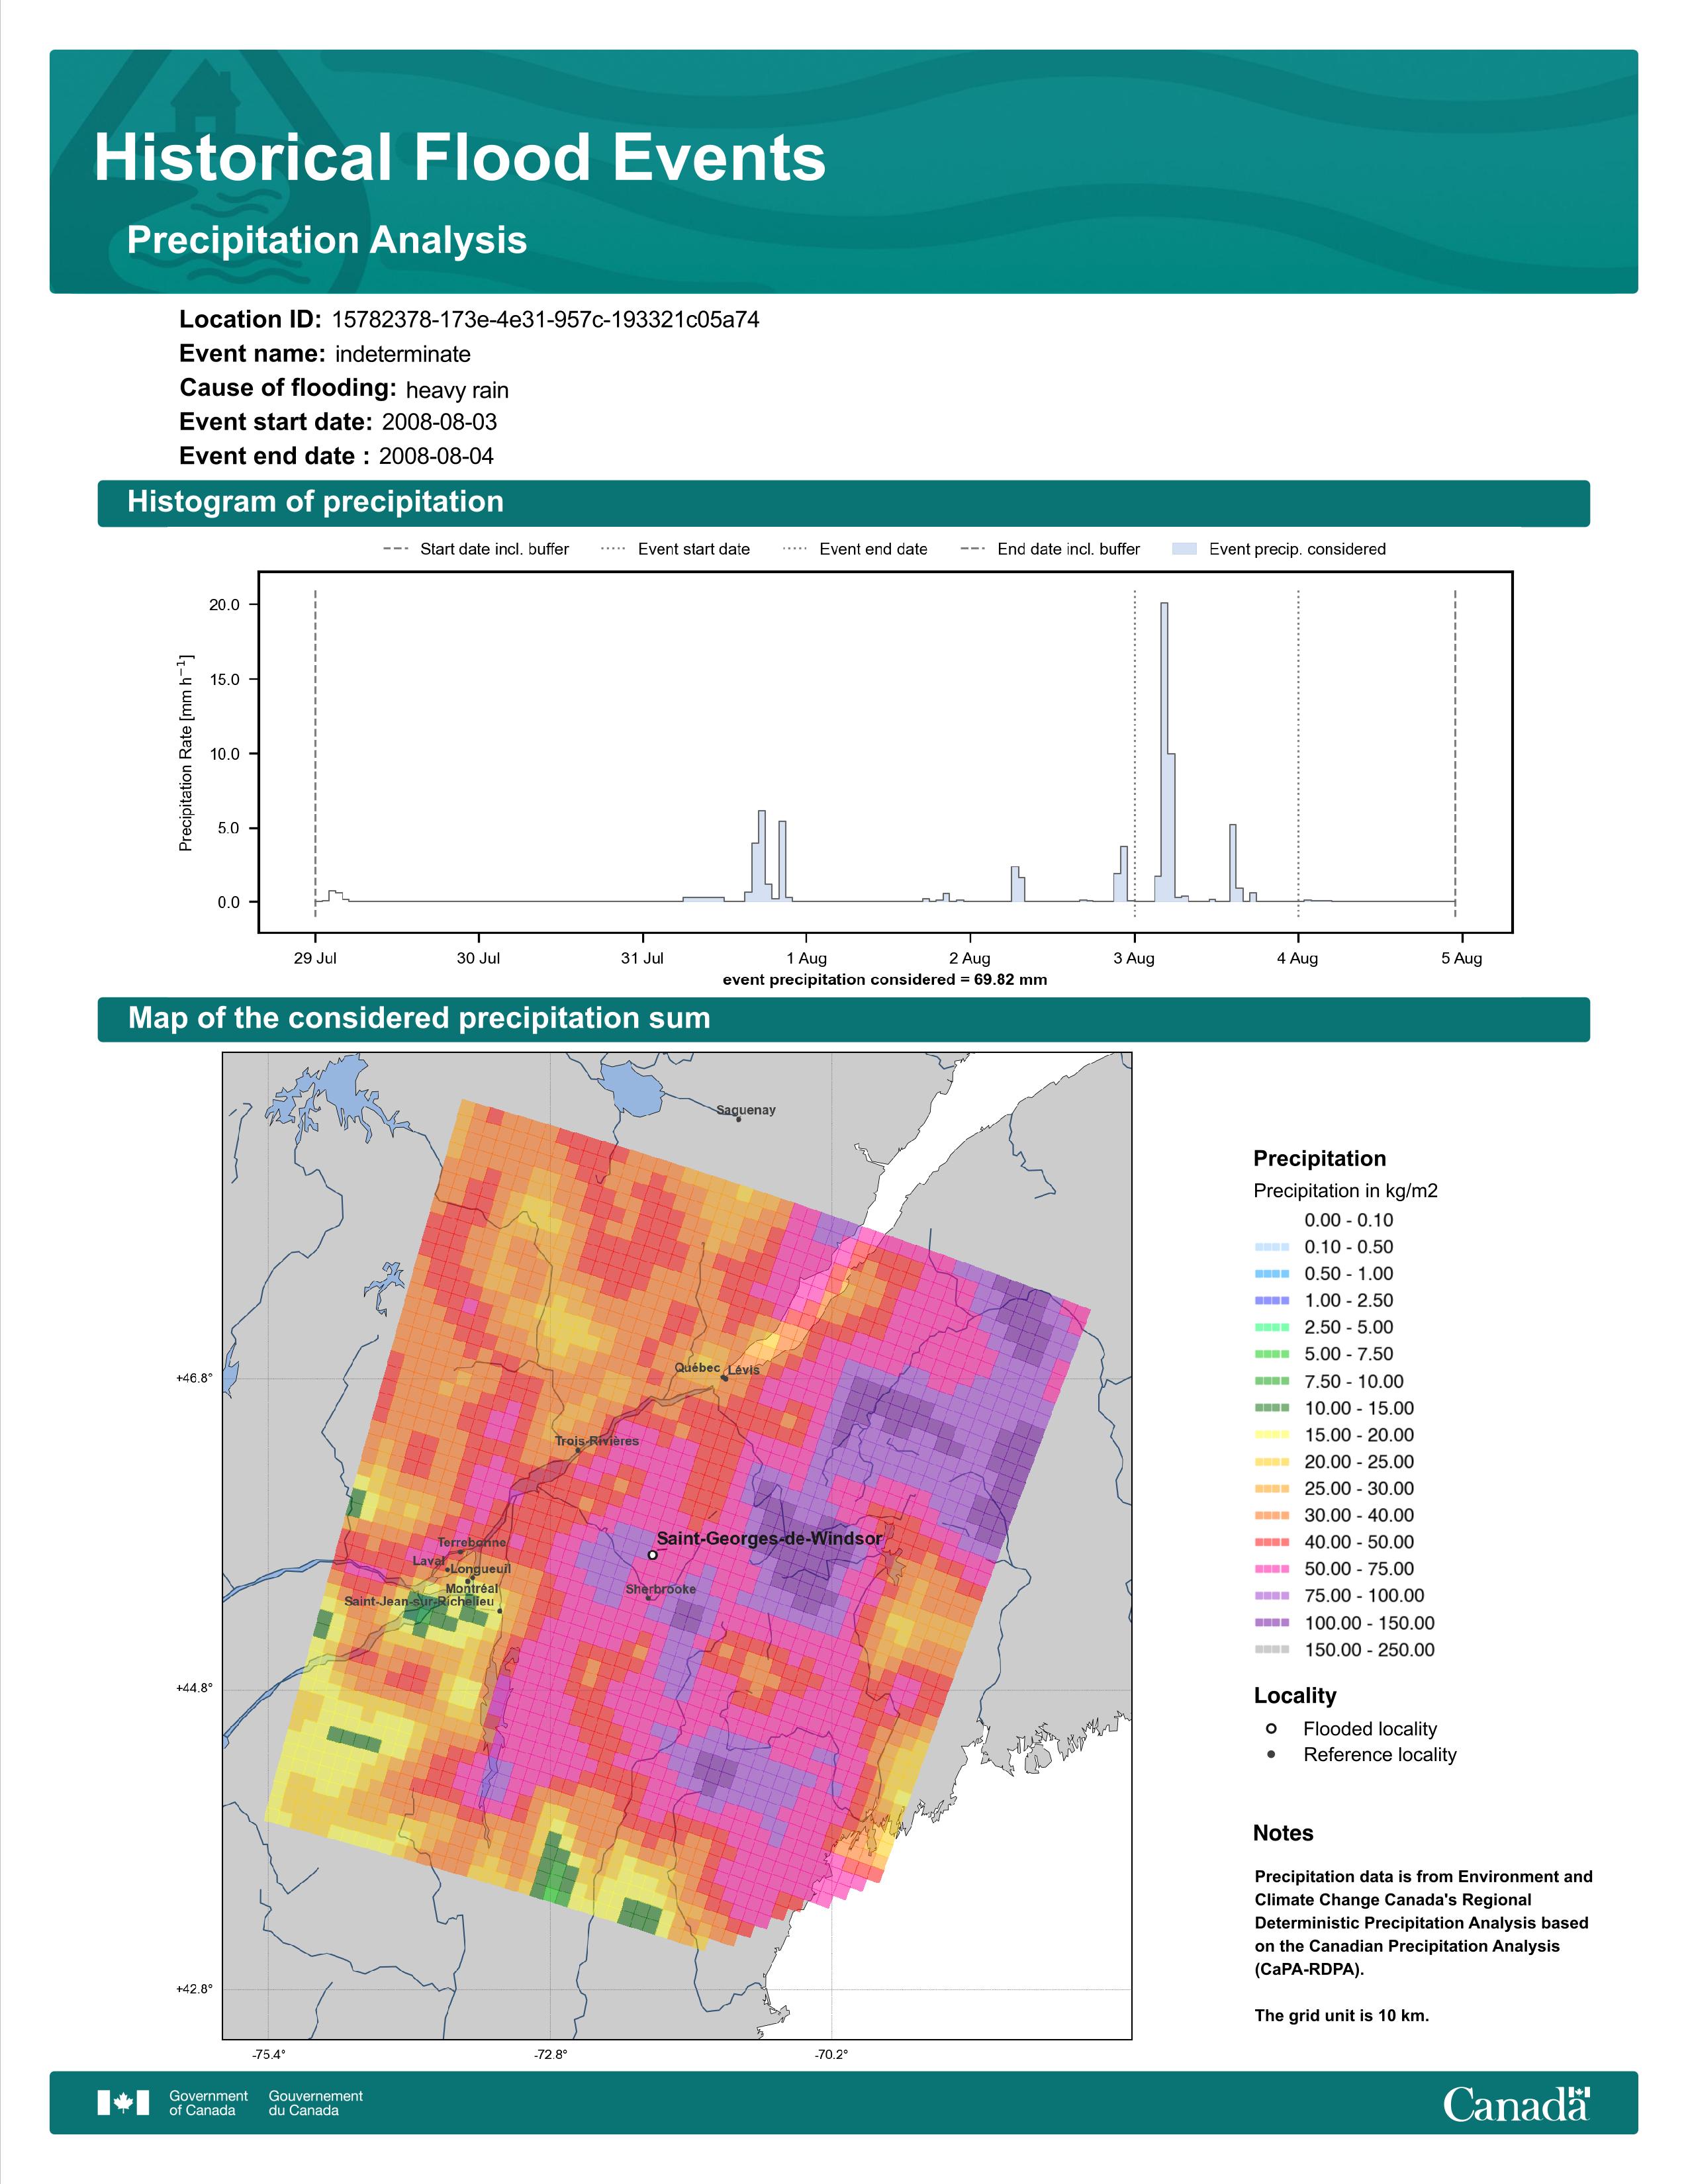Click End date incl. buffer legend entry
The image size is (1688, 2184).
(1050, 549)
